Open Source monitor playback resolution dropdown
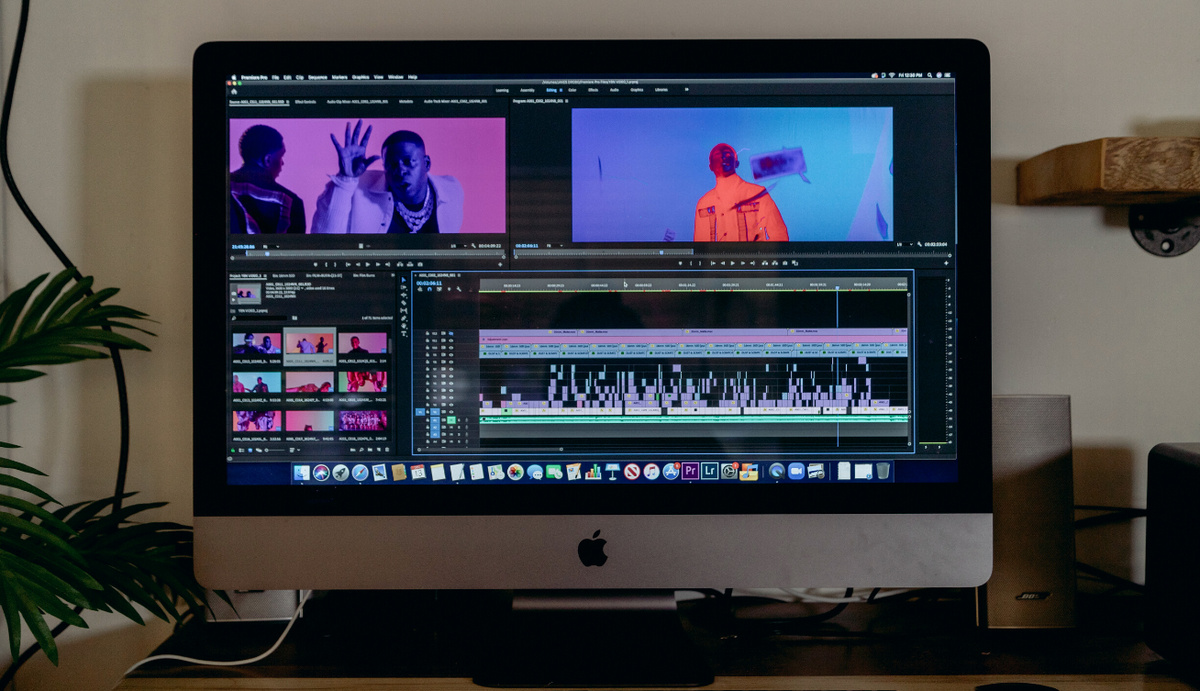This screenshot has height=691, width=1200. 456,245
